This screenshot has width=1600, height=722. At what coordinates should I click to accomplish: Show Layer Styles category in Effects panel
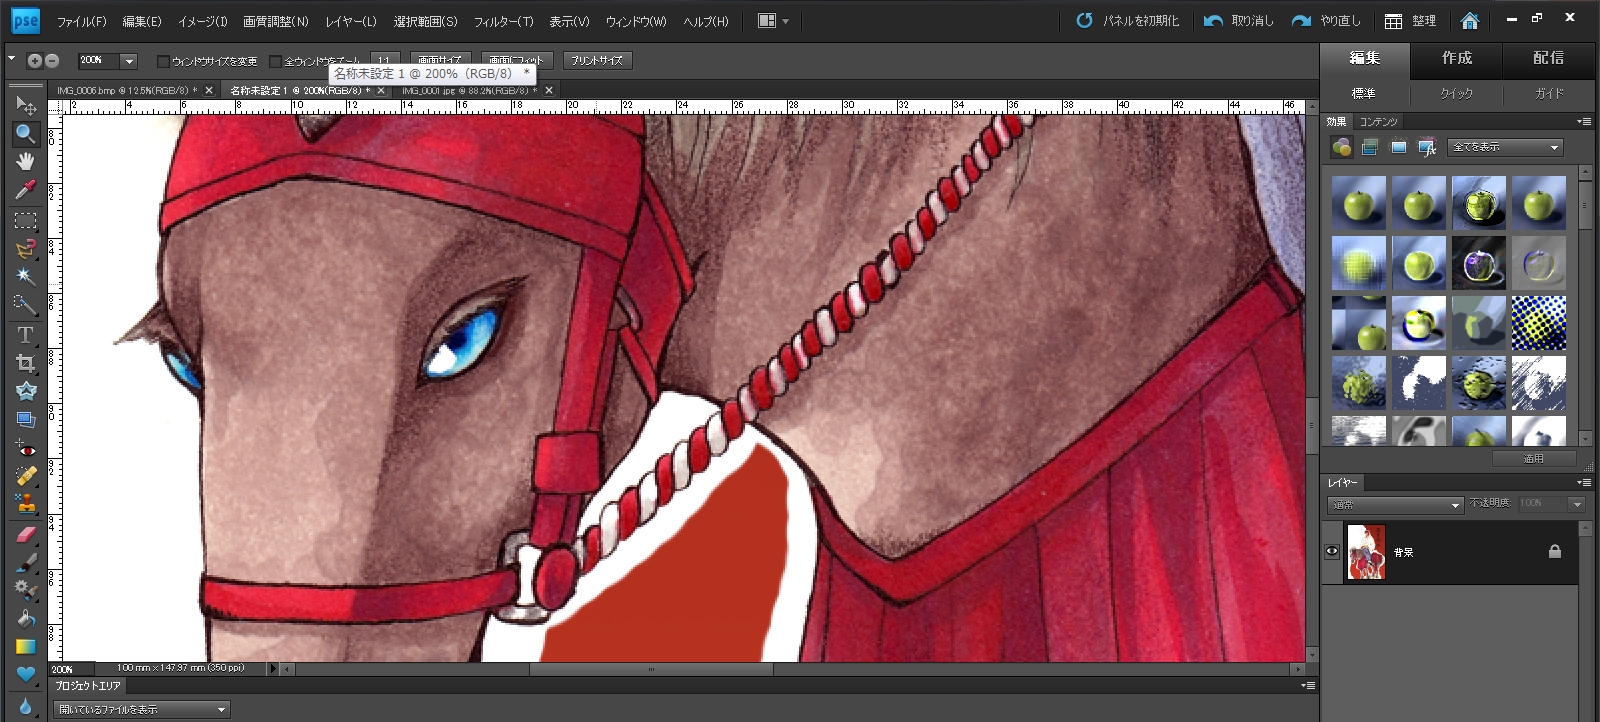pyautogui.click(x=1370, y=148)
